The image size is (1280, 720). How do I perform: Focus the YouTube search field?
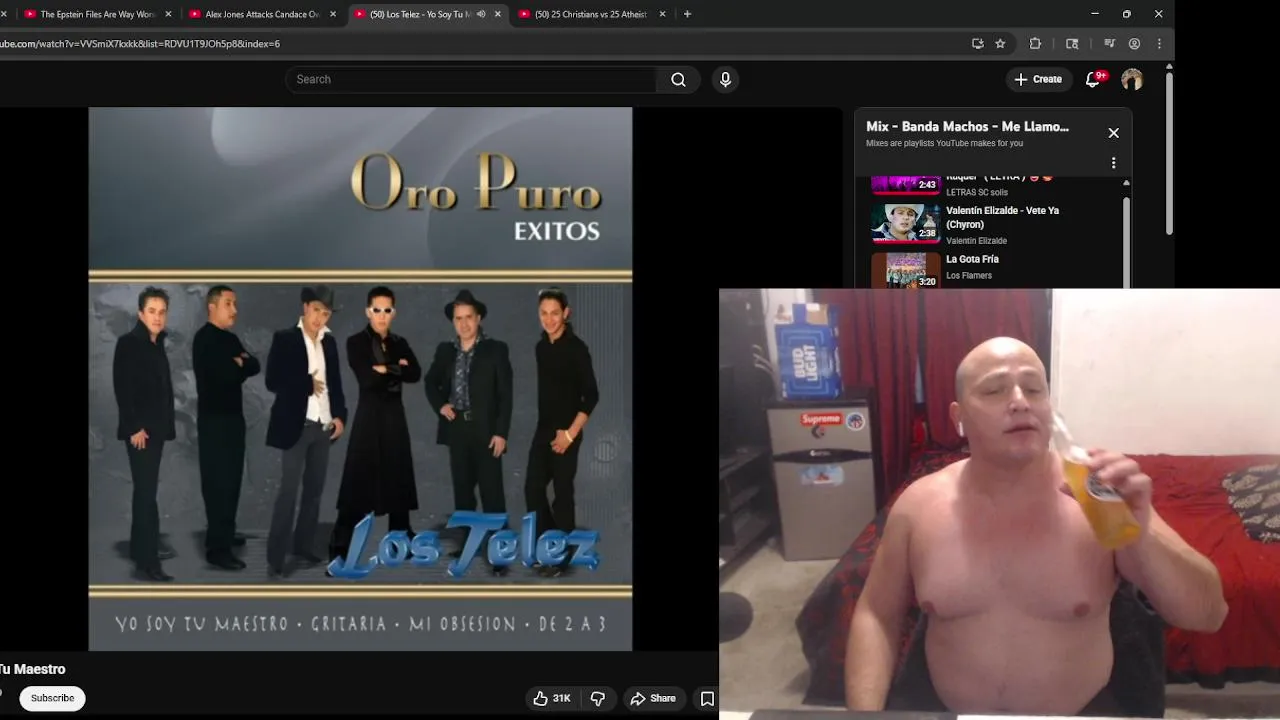point(471,80)
